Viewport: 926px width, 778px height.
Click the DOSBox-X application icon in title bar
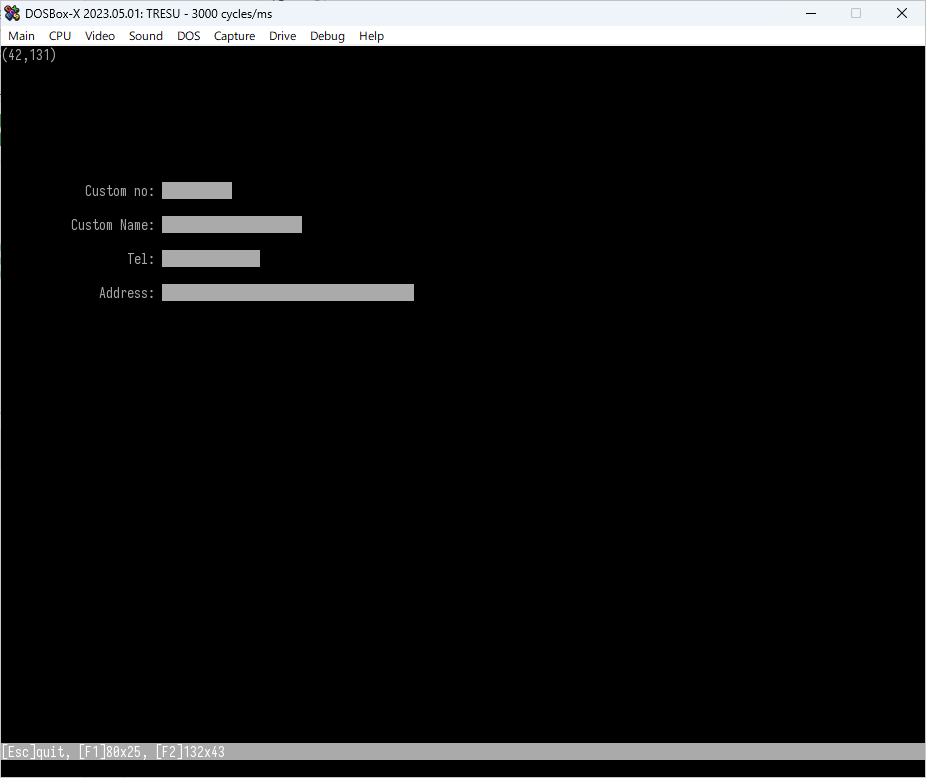click(12, 13)
